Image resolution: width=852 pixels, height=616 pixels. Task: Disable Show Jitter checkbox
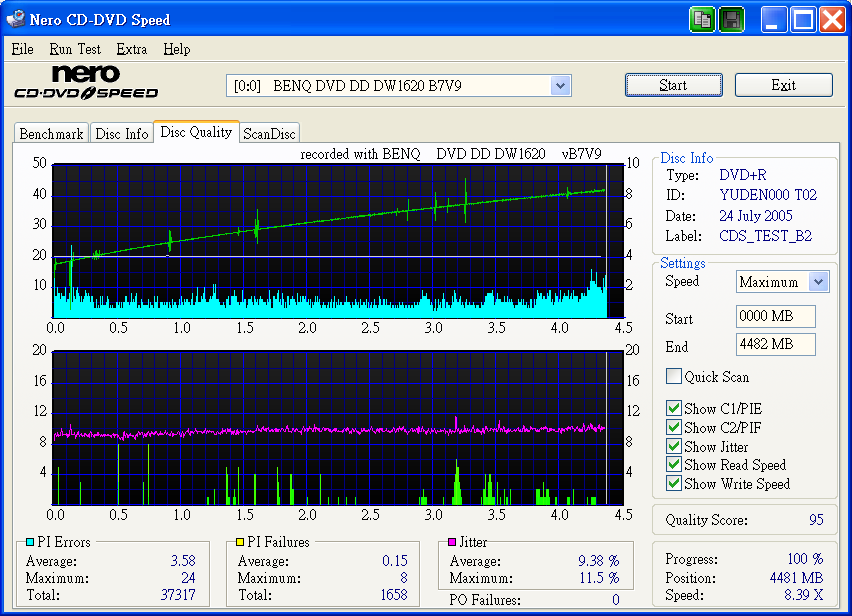(674, 446)
